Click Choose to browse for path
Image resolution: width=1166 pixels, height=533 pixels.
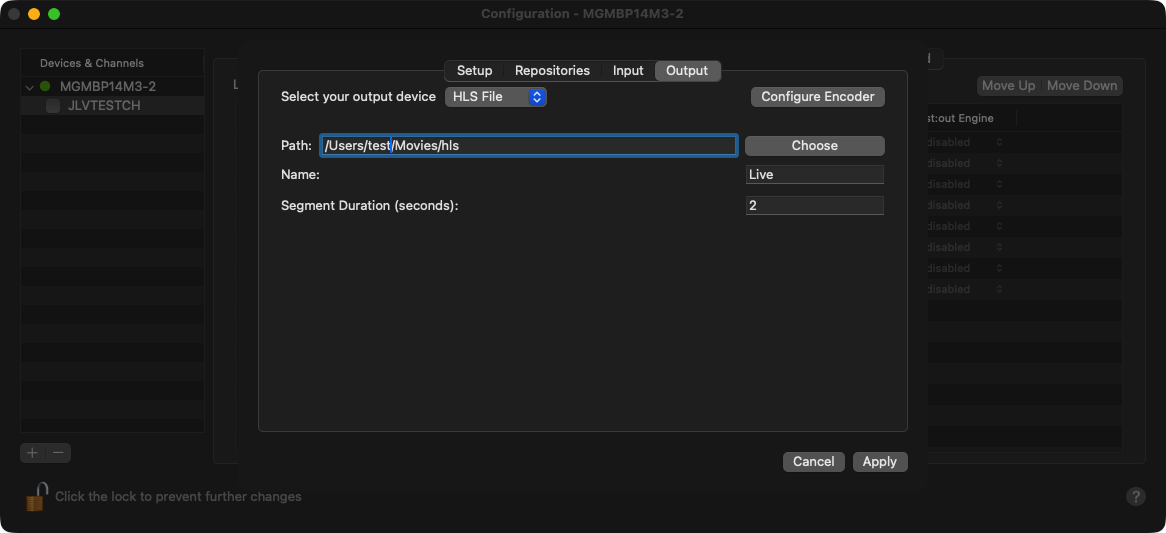point(814,146)
